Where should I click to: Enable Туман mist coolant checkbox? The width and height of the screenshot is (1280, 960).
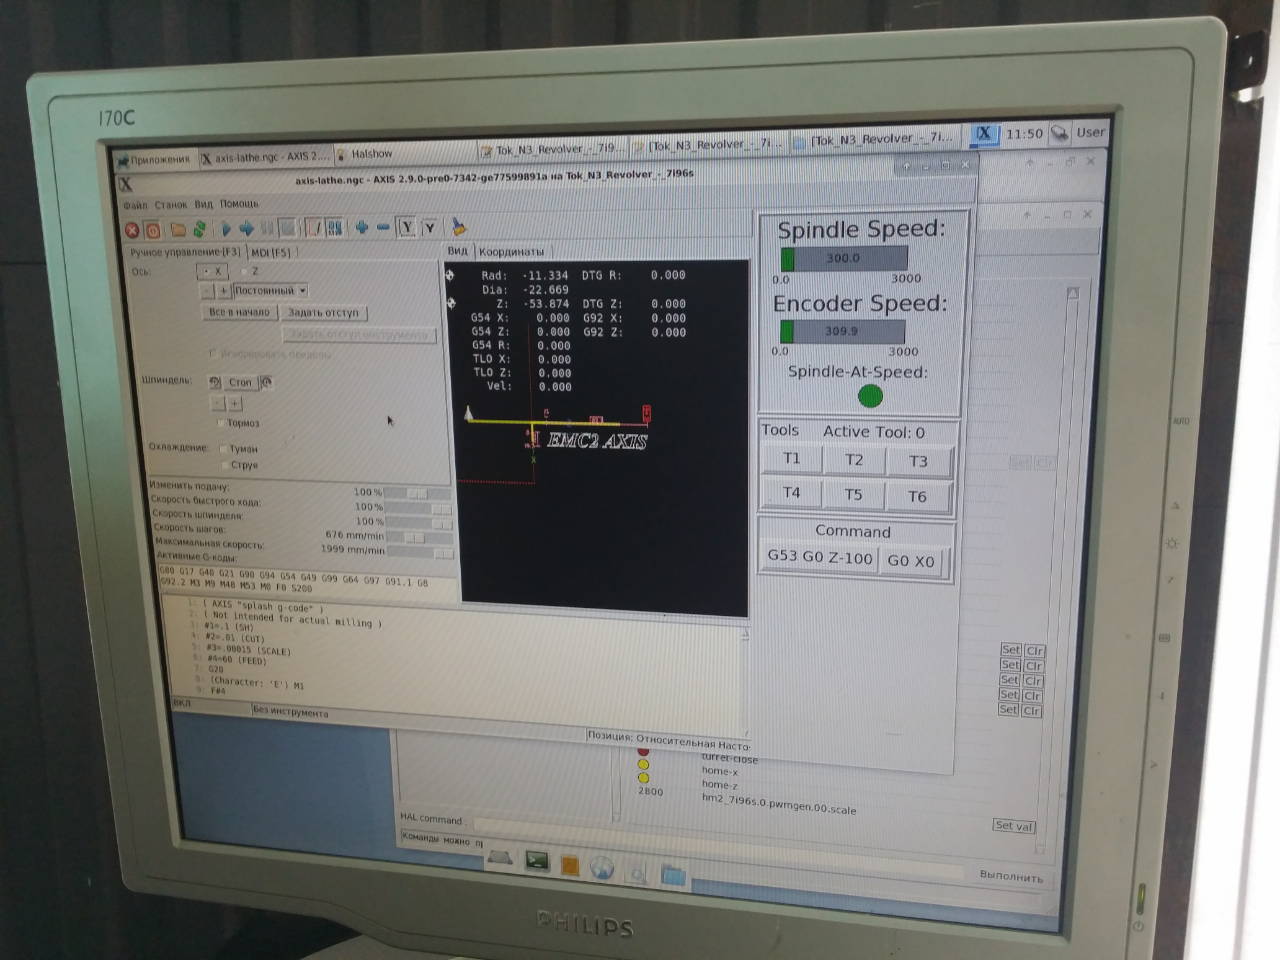coord(238,449)
